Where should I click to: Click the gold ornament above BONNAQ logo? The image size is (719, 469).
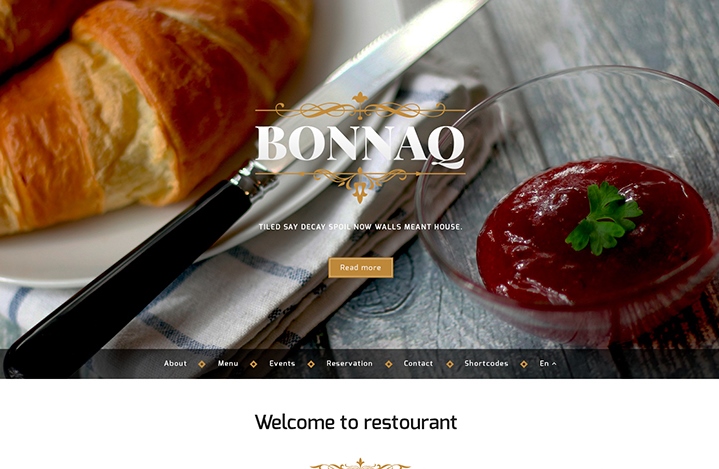tap(360, 107)
